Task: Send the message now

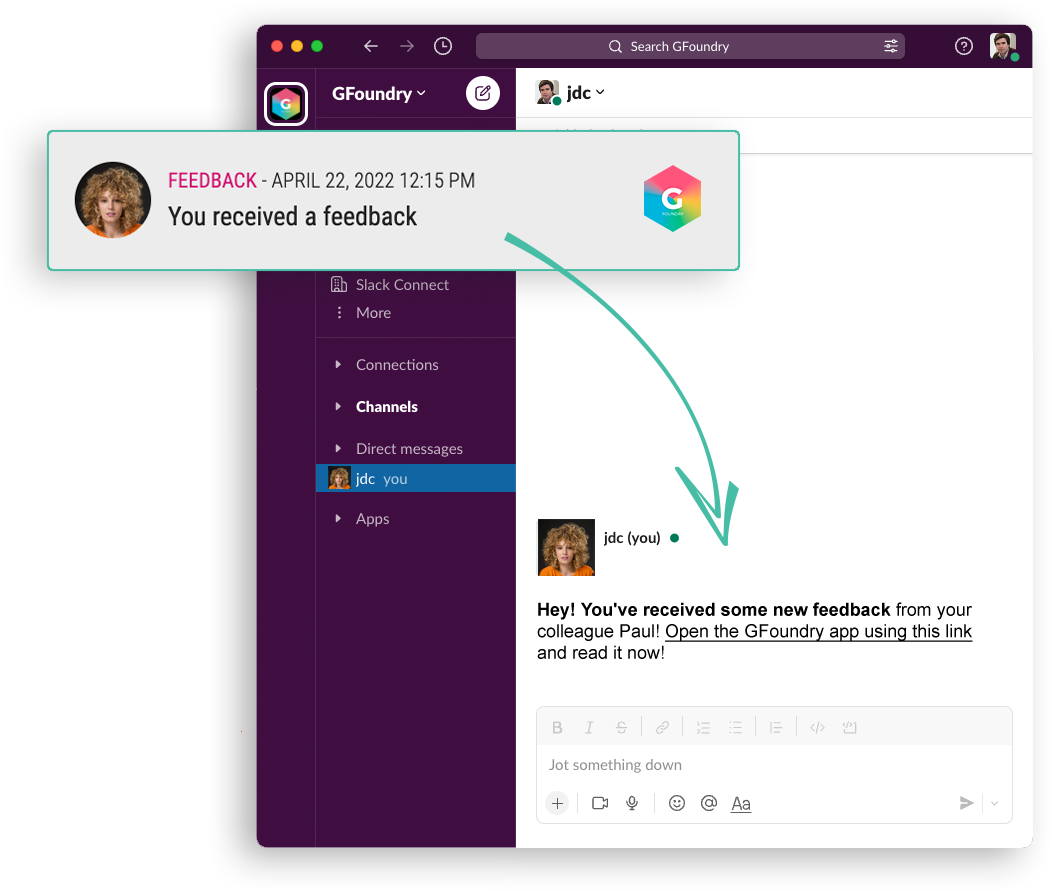Action: (966, 803)
